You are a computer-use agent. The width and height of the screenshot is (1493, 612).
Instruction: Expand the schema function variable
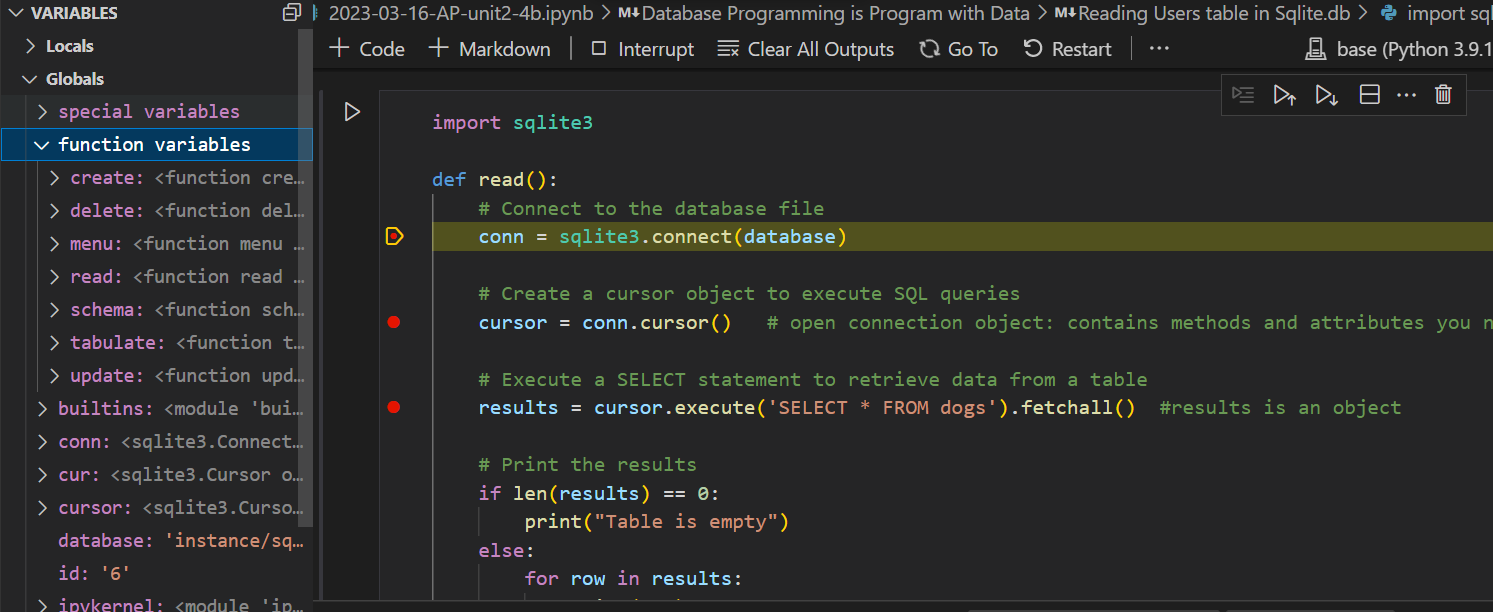coord(55,310)
